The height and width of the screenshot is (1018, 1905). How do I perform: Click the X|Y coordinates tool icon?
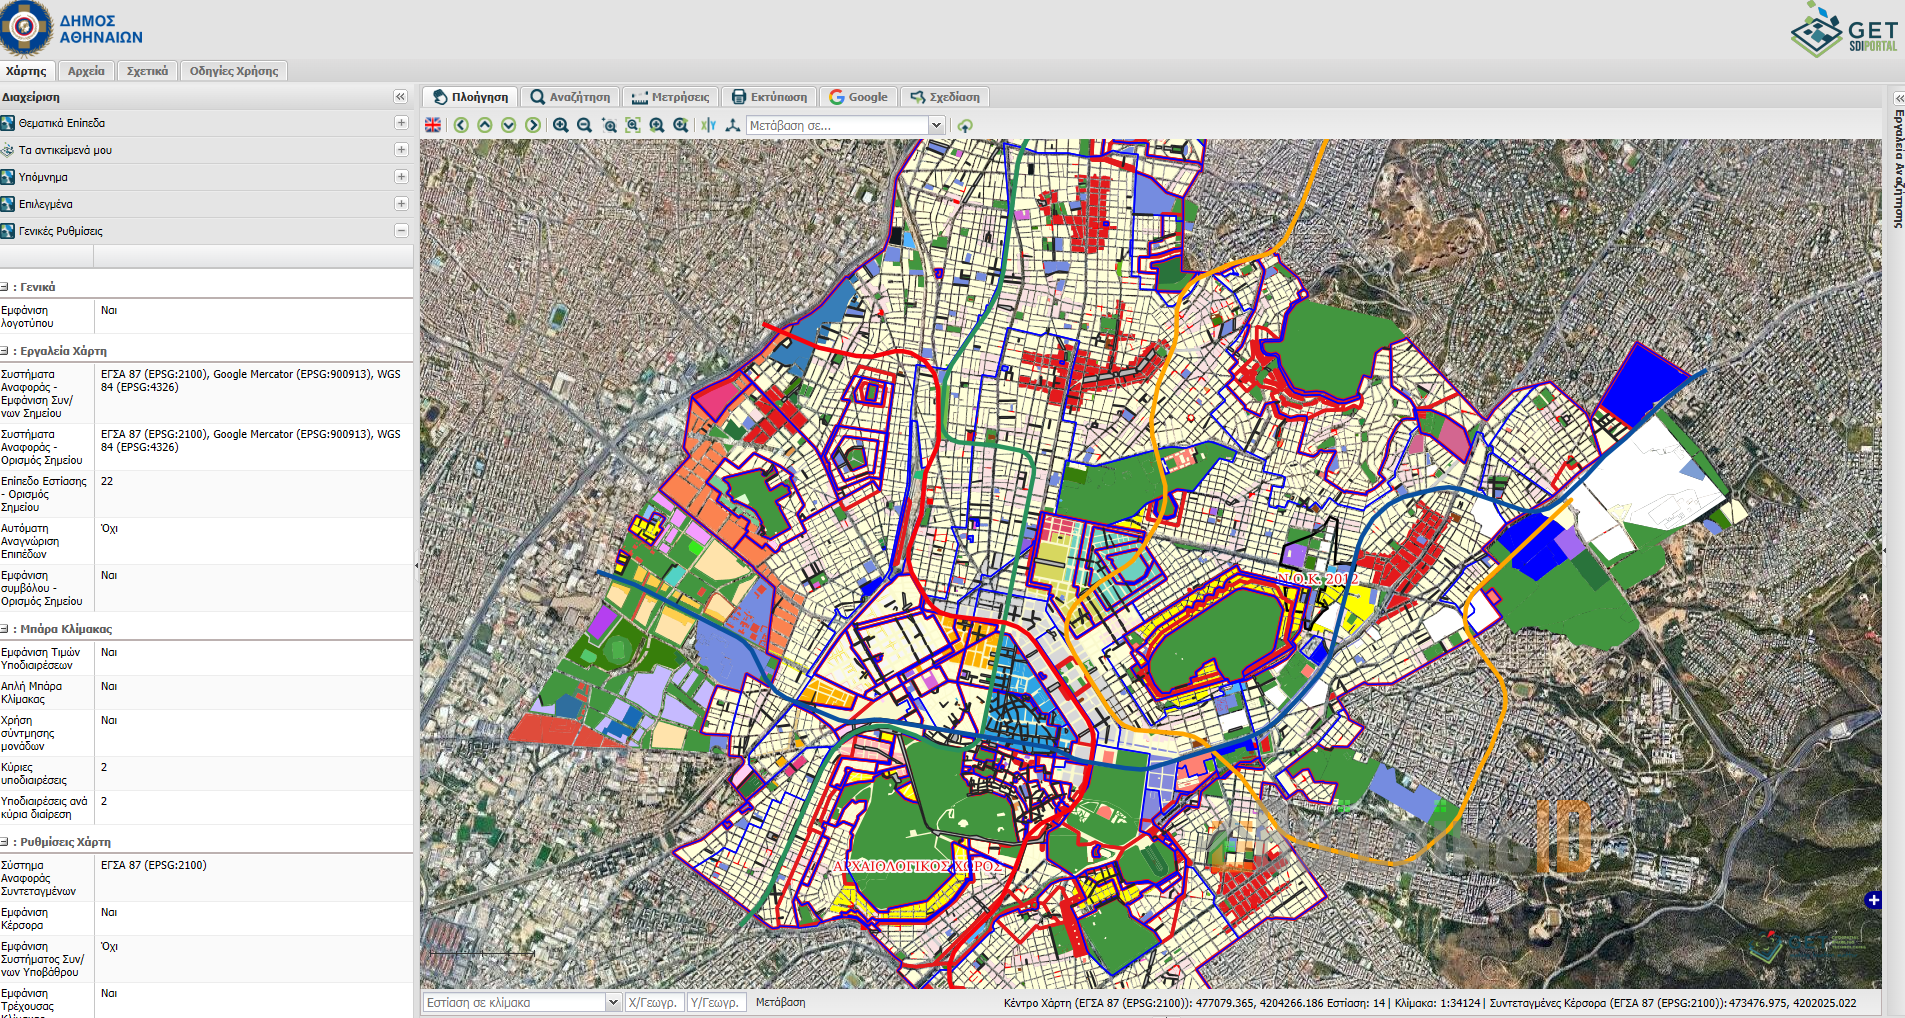point(709,125)
